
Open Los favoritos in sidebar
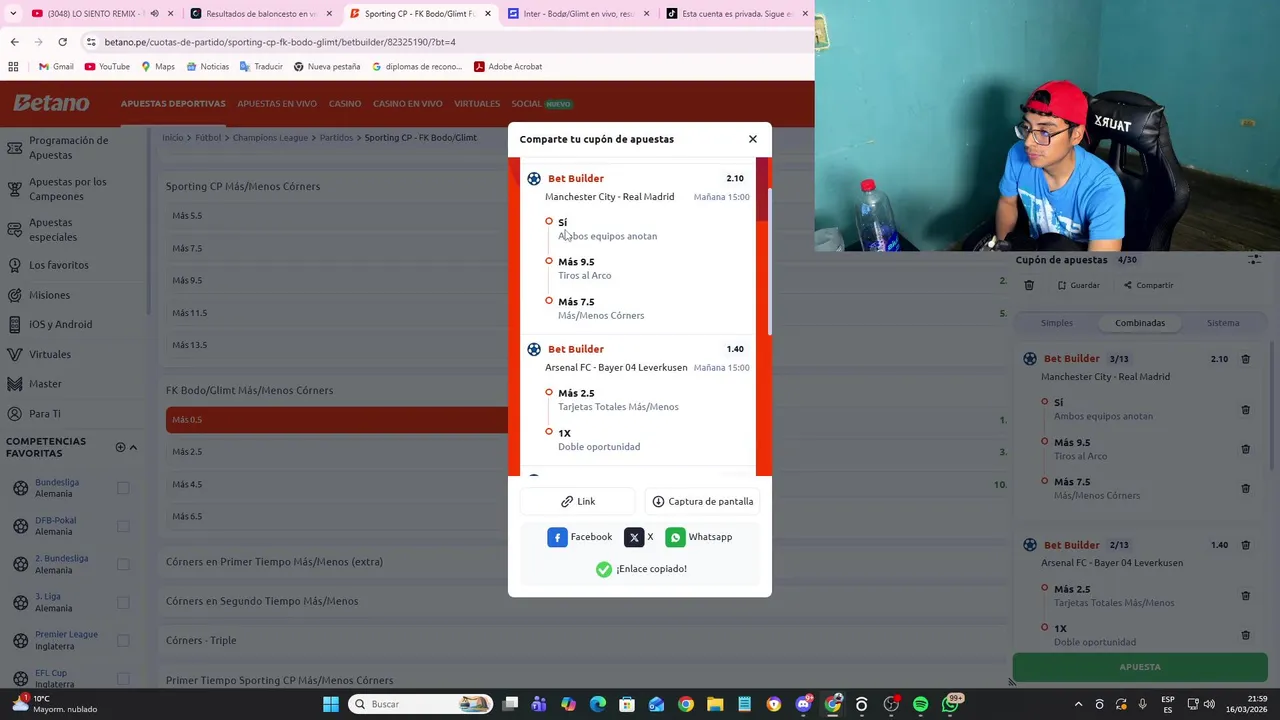point(58,265)
